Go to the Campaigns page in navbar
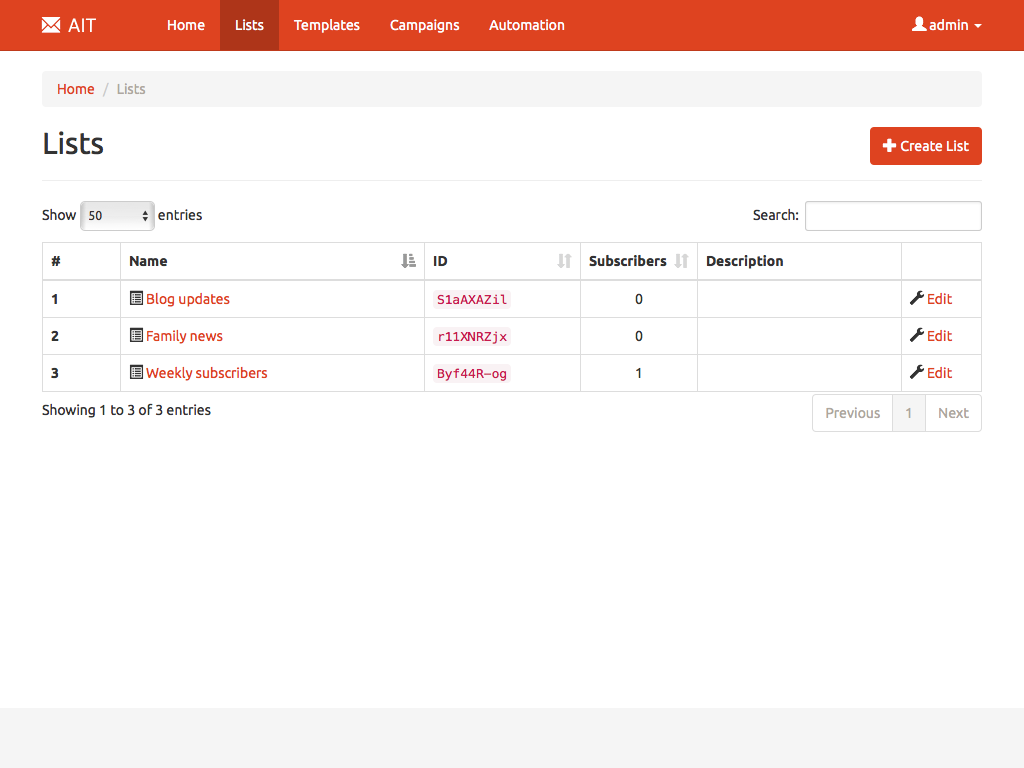The height and width of the screenshot is (768, 1024). (x=424, y=25)
